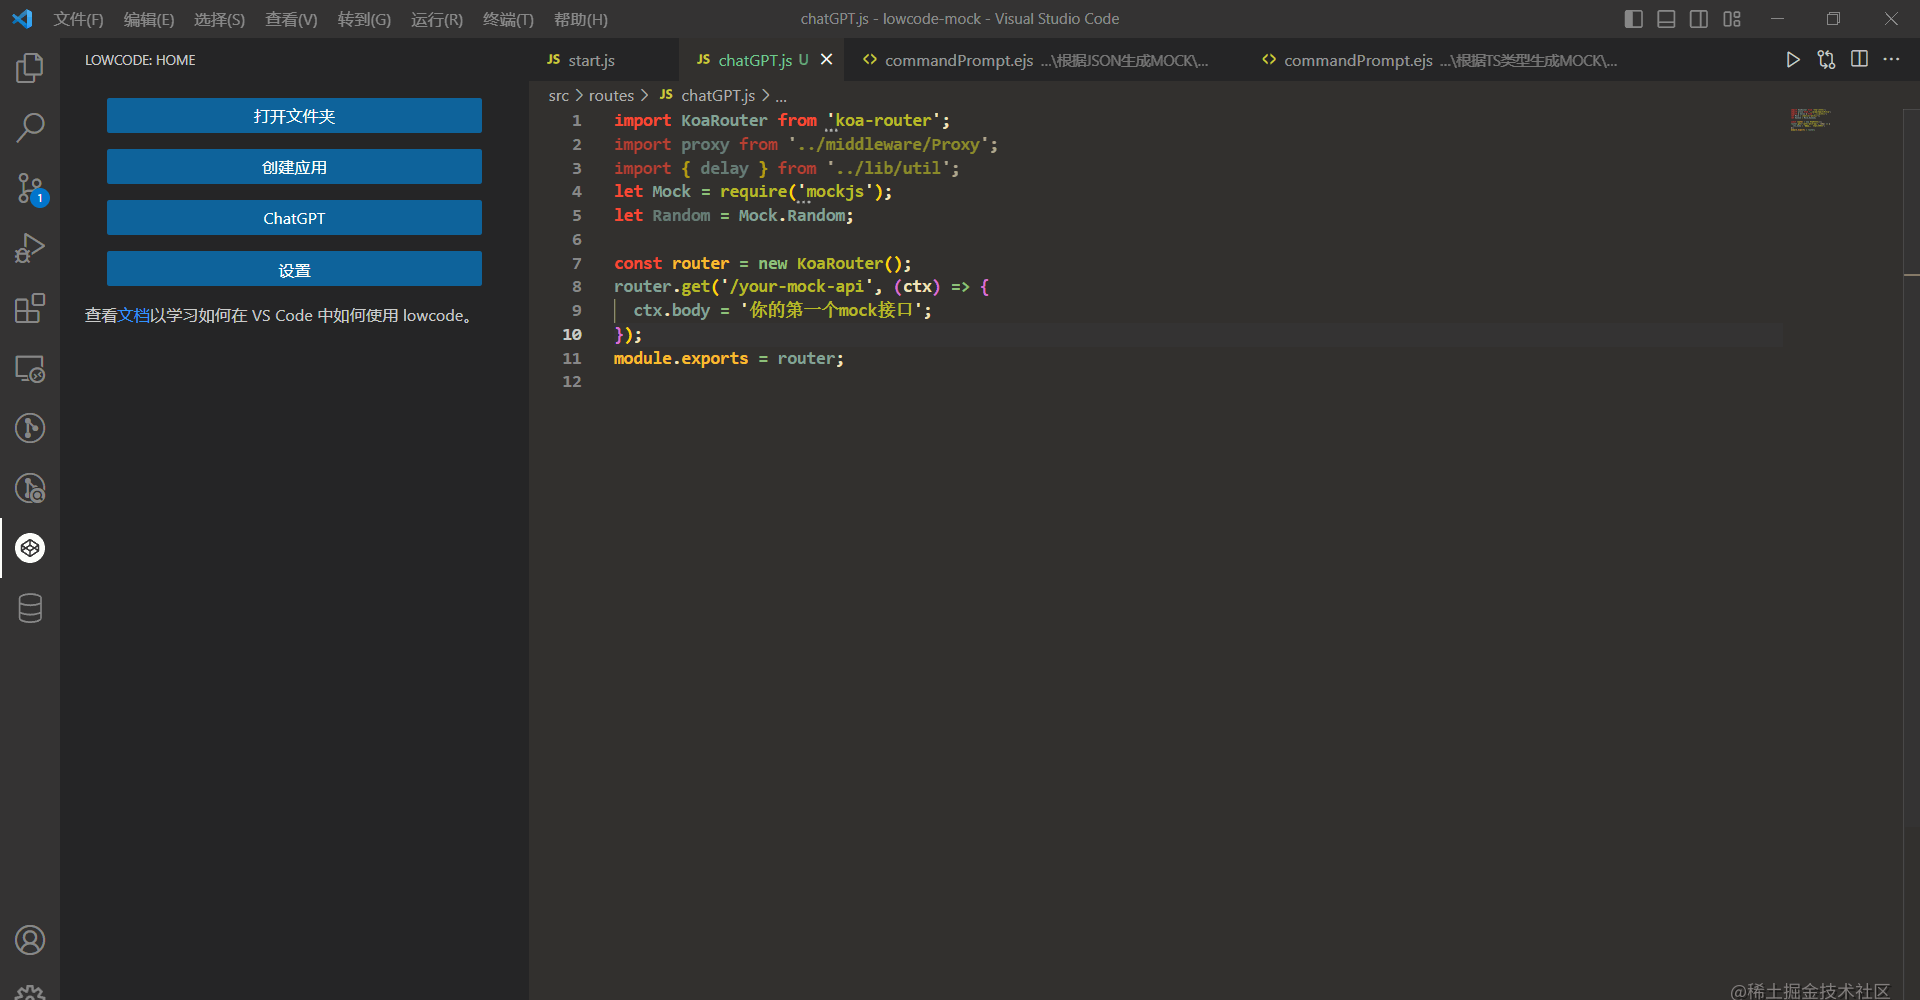Open the Git Graph activity bar icon
The height and width of the screenshot is (1000, 1920).
[30, 428]
